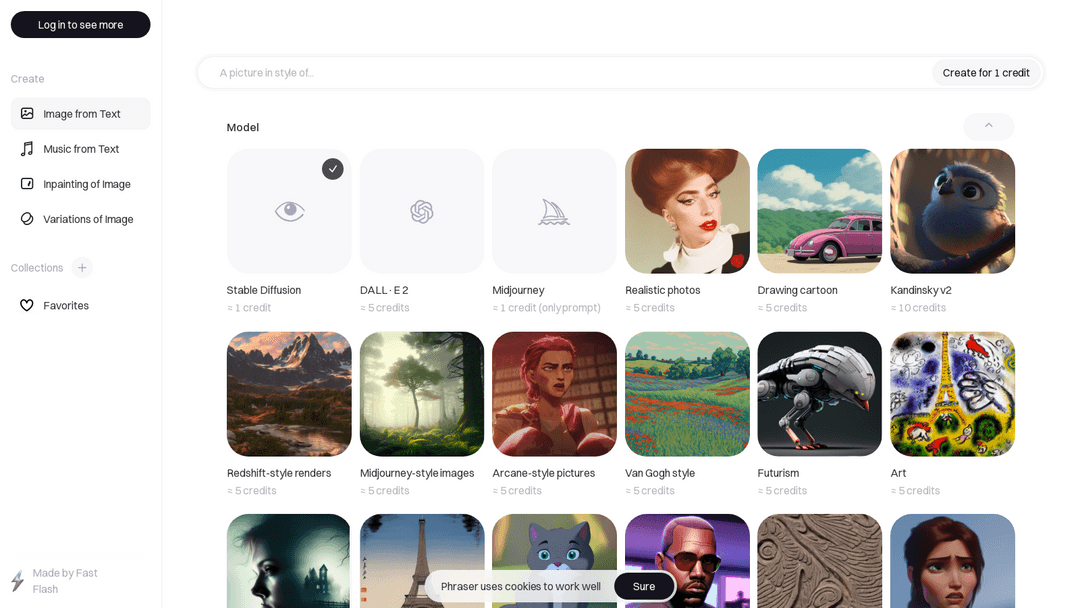Click the '≈ 10 credits' price under Kandinsky v2
This screenshot has height=608, width=1080.
pos(918,308)
